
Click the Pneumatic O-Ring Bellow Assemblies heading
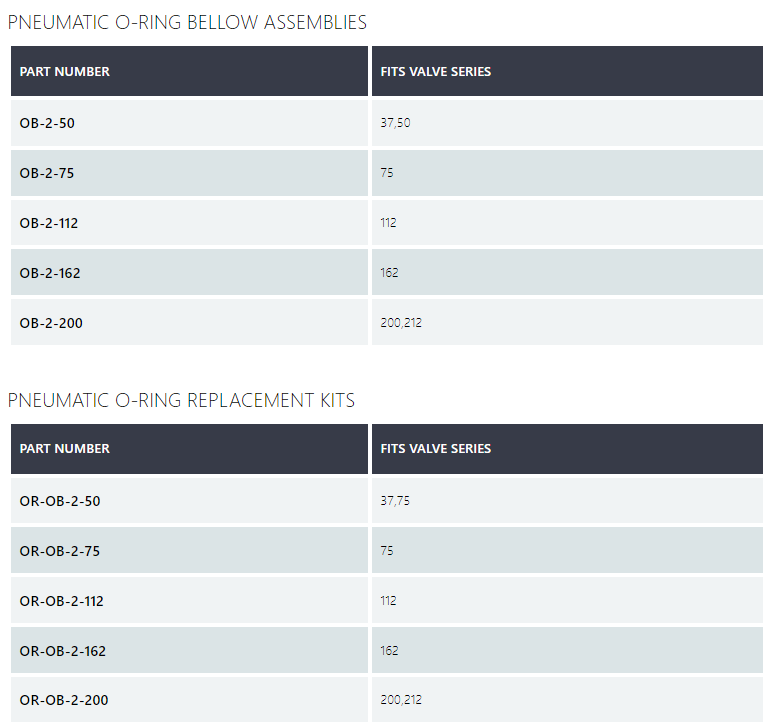coord(187,22)
